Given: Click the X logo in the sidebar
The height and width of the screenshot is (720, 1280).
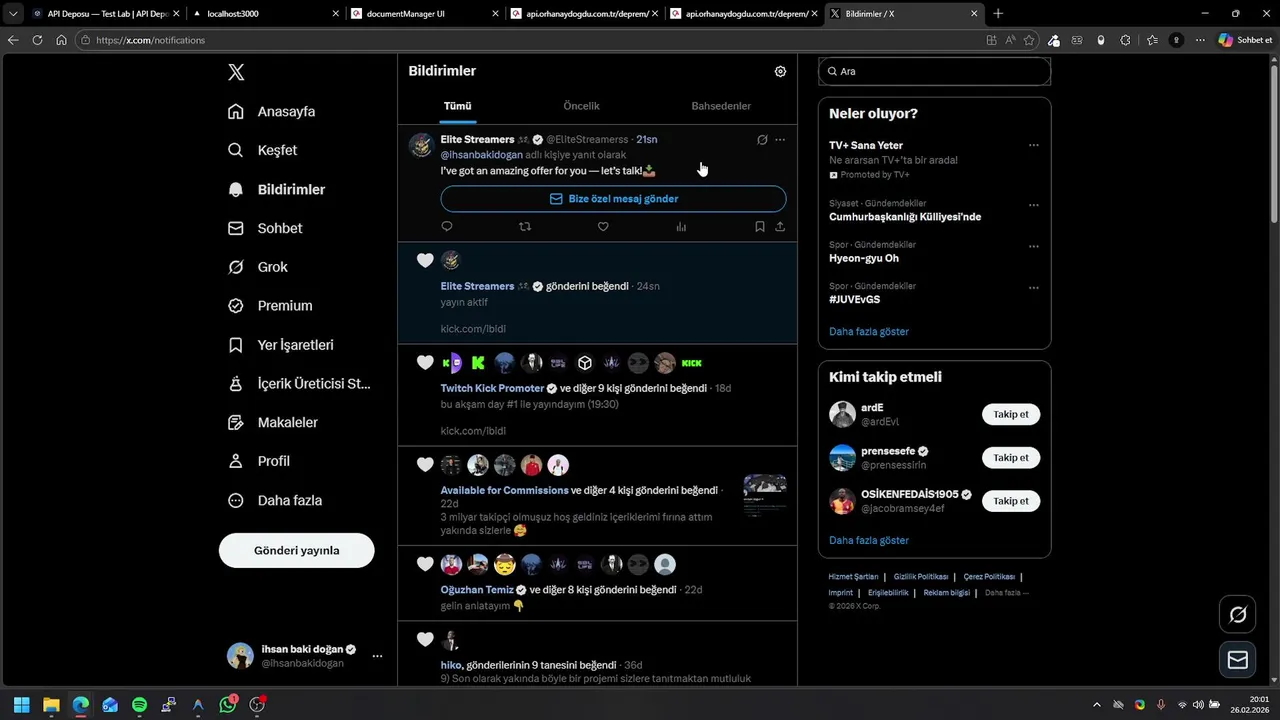Looking at the screenshot, I should click(236, 72).
